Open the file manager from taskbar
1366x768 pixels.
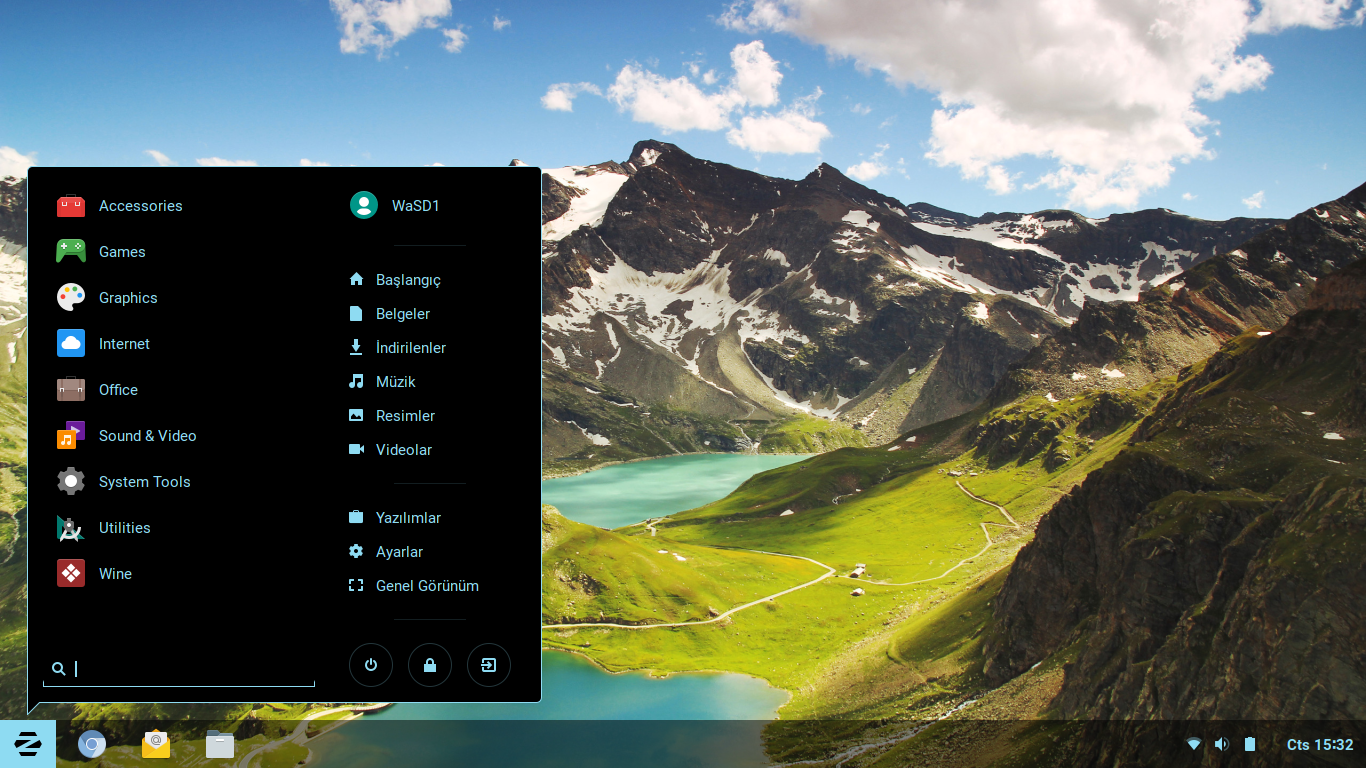pyautogui.click(x=220, y=744)
